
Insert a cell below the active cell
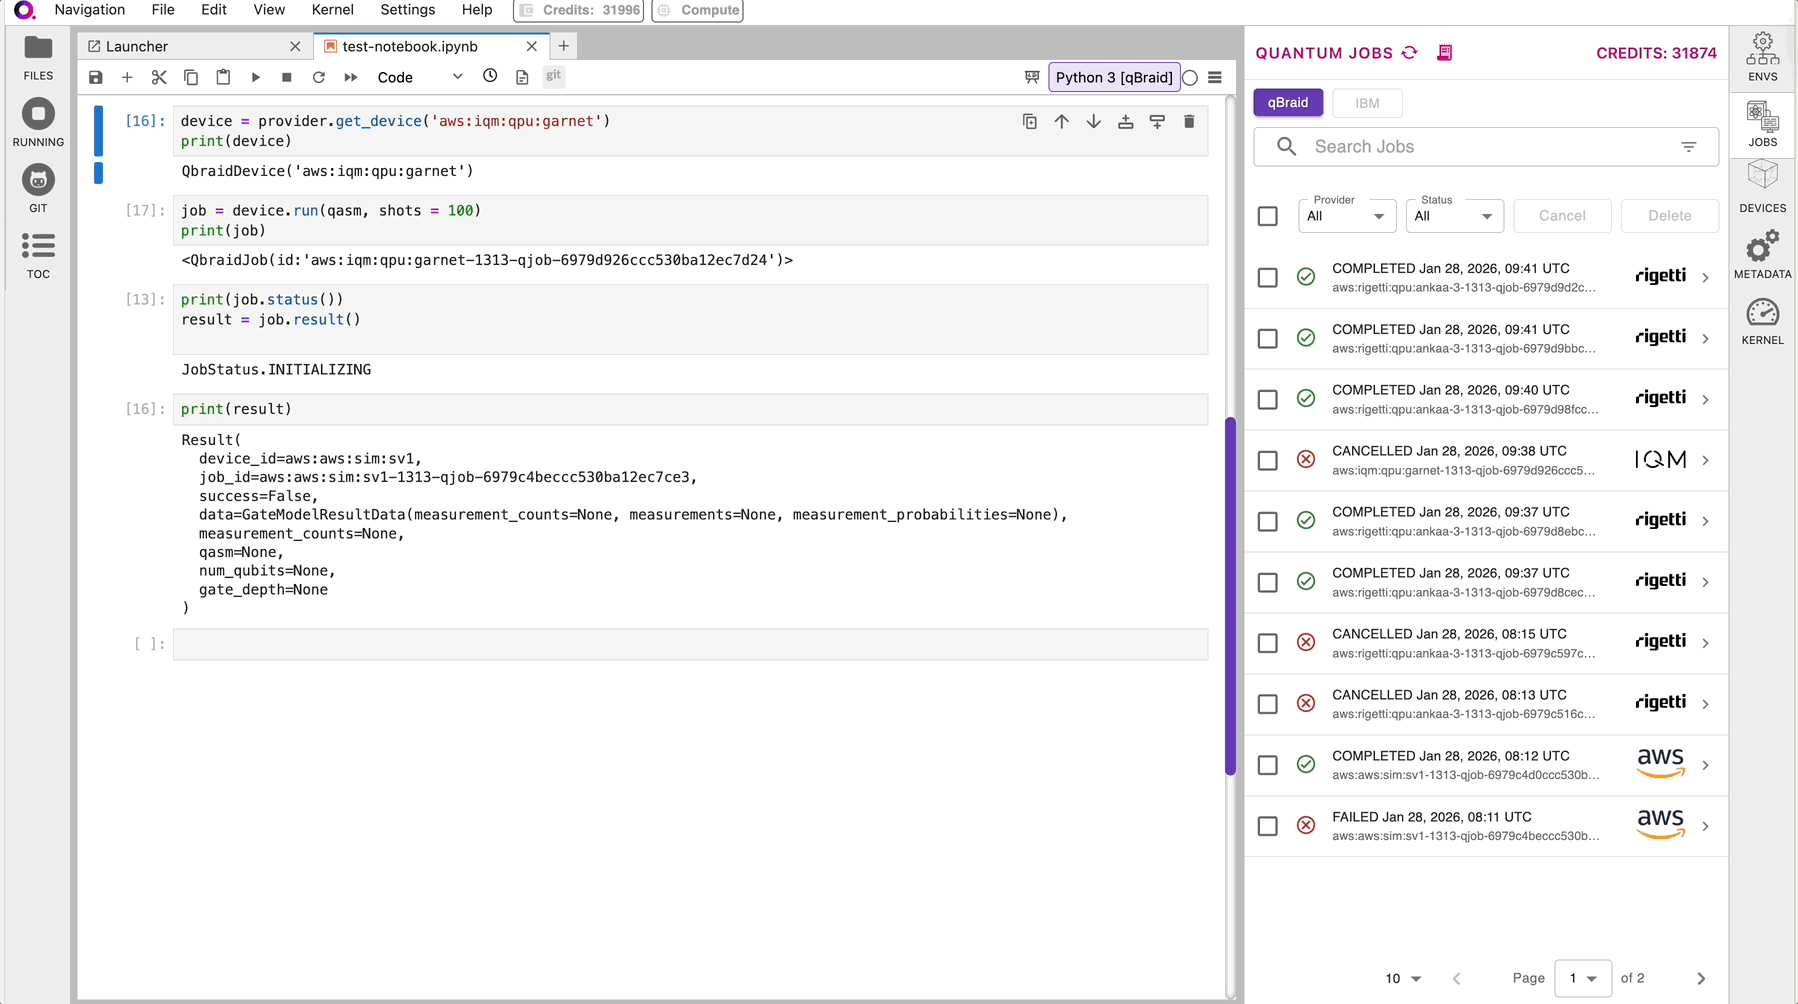point(1158,122)
